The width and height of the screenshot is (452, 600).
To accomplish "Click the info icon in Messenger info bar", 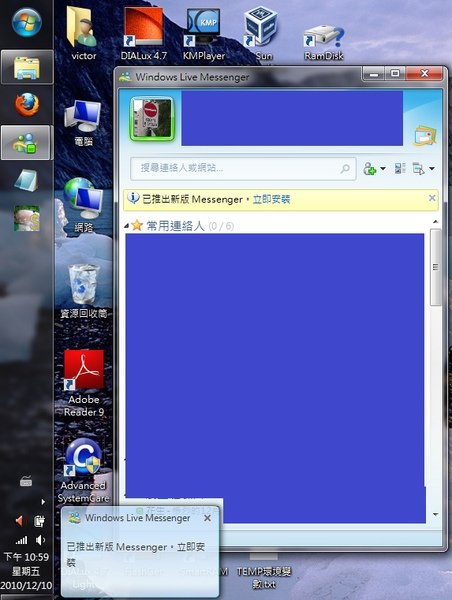I will 133,198.
